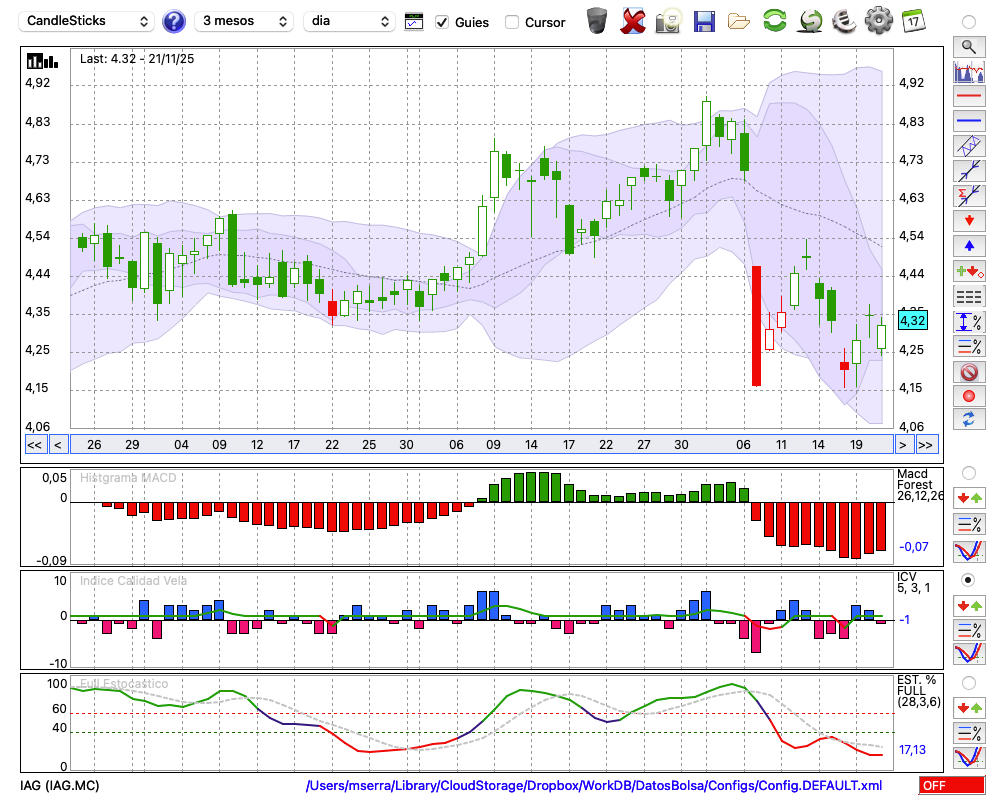Viewport: 1000px width, 800px height.
Task: Click the '<<' jump-to-start navigation button
Action: click(x=34, y=444)
